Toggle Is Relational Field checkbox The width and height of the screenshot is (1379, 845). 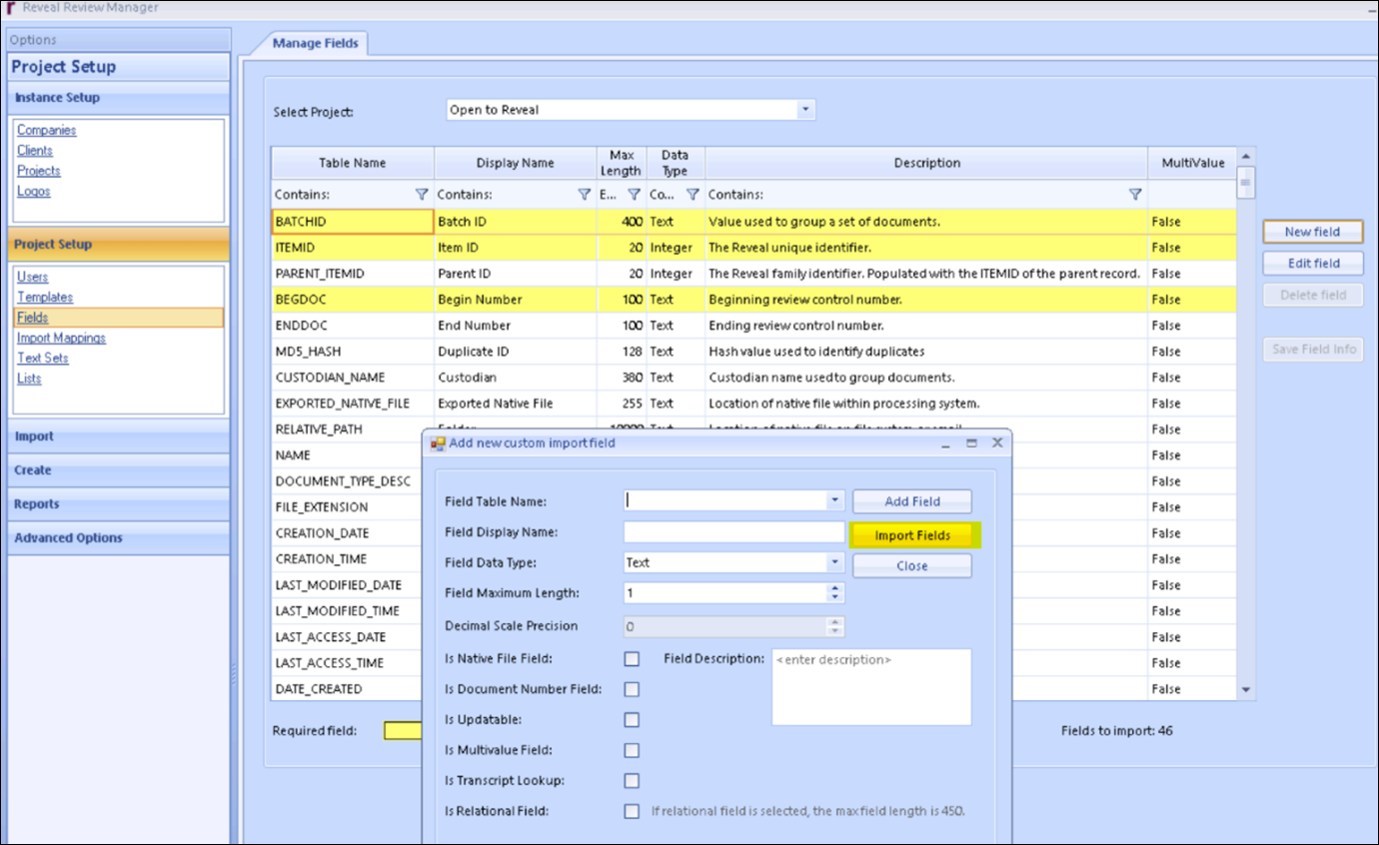(632, 811)
